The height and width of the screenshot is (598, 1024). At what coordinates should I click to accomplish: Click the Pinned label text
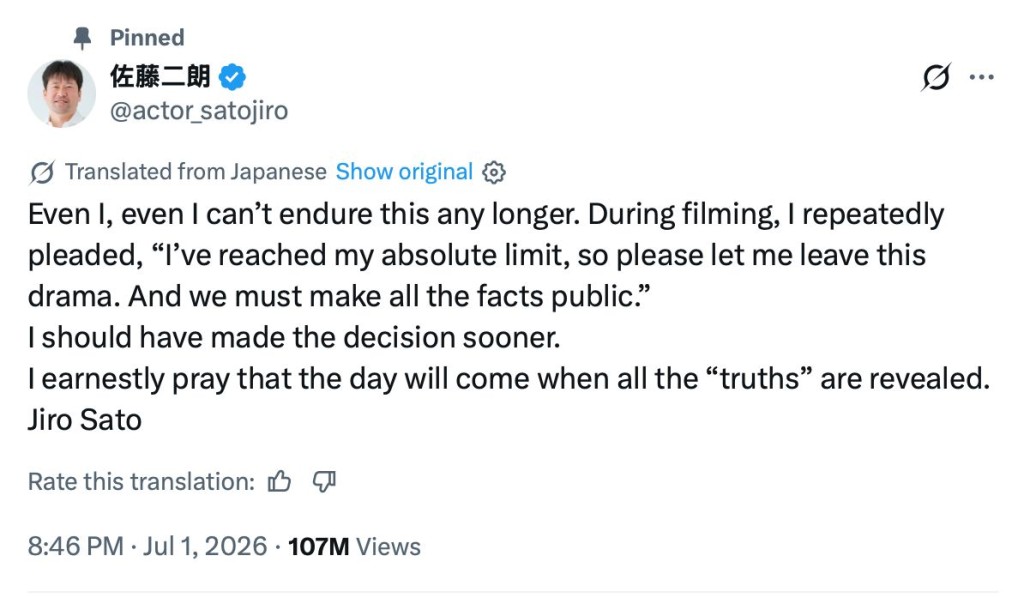point(147,38)
